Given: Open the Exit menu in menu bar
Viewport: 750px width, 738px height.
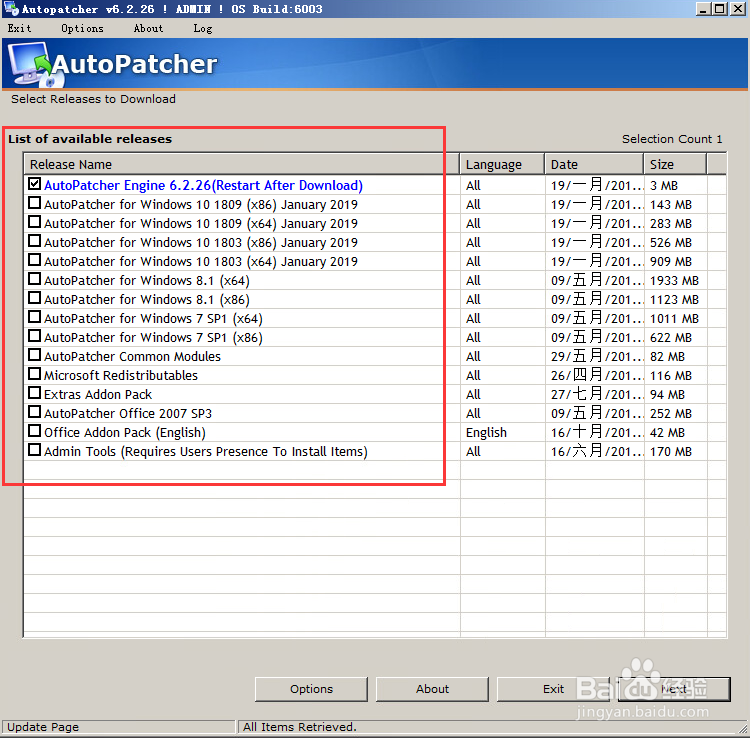Looking at the screenshot, I should coord(20,28).
